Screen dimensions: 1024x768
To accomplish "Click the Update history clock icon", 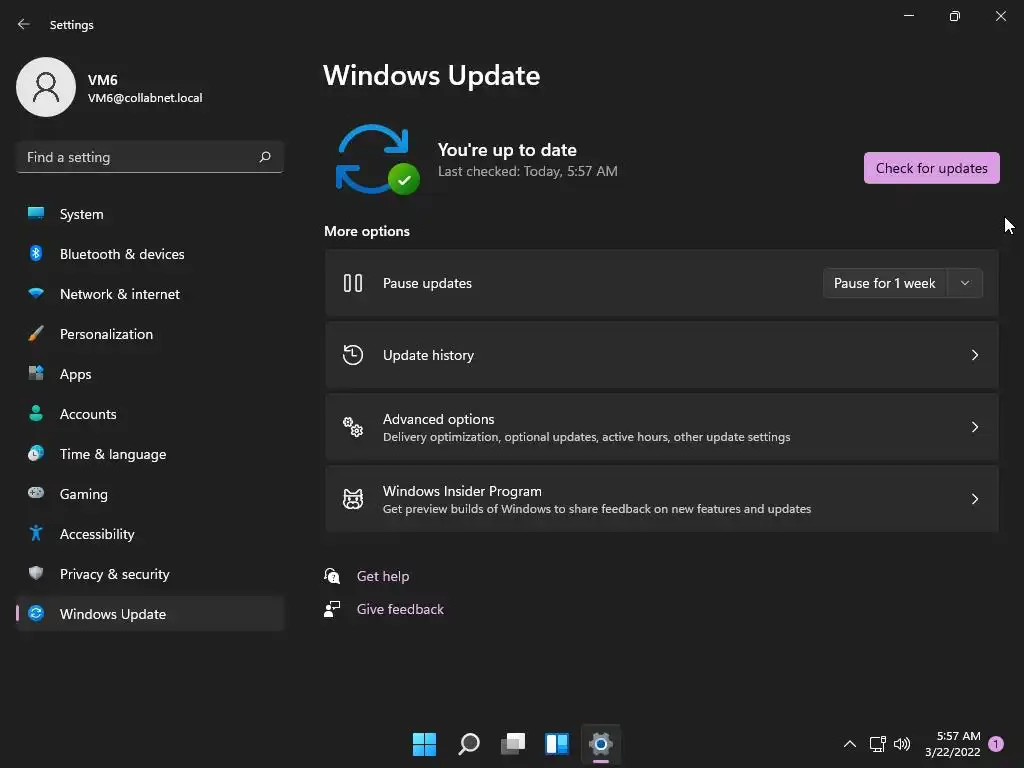I will [x=353, y=355].
